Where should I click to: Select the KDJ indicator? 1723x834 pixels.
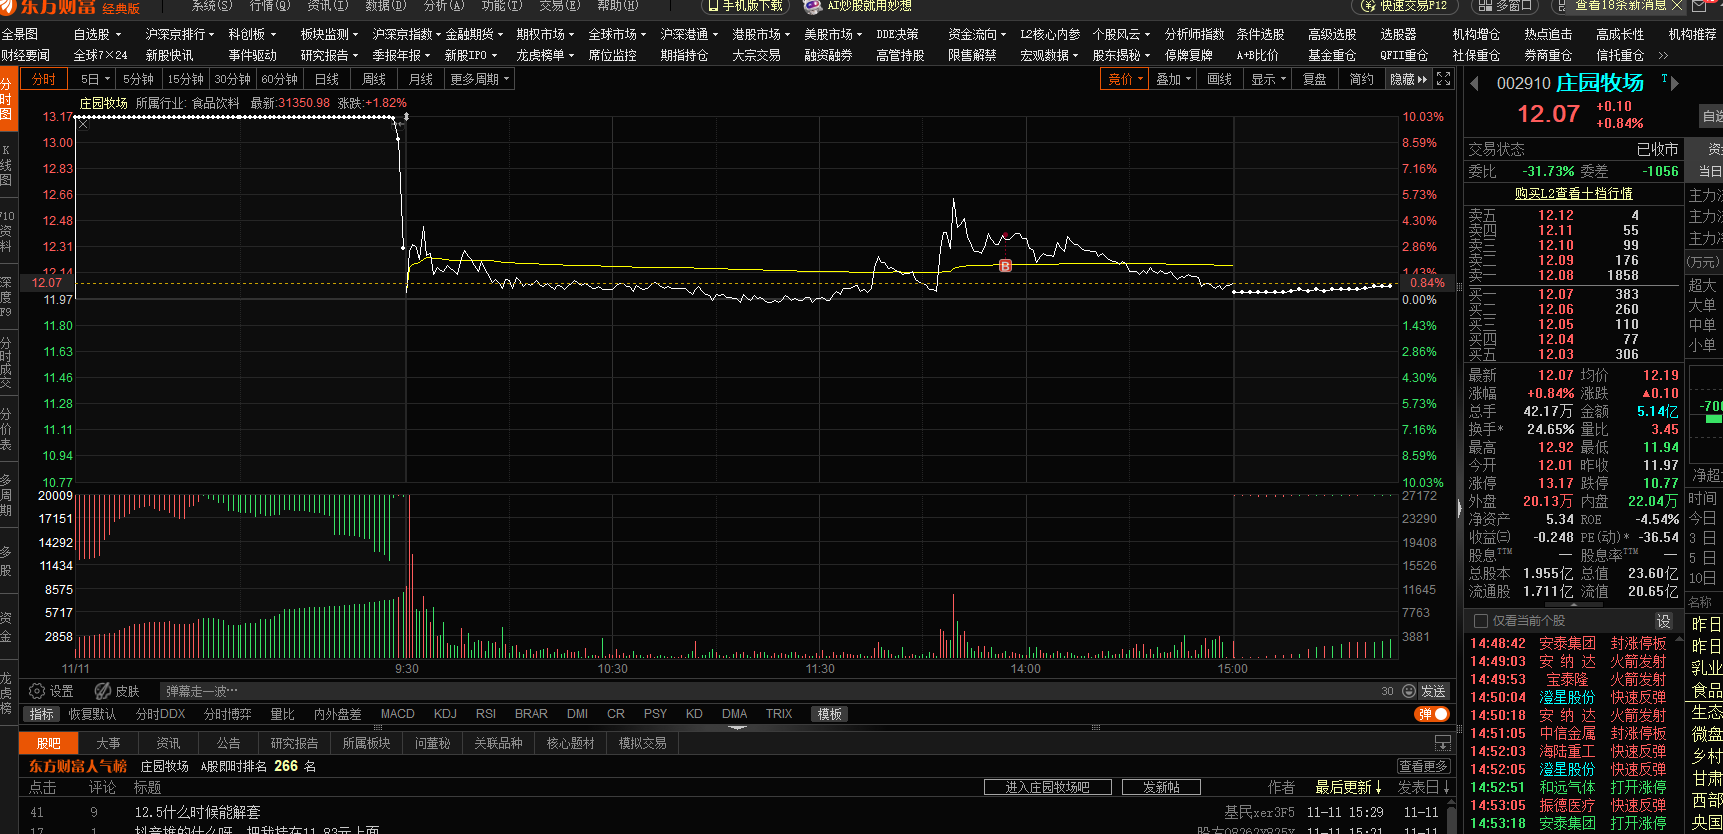click(x=445, y=714)
